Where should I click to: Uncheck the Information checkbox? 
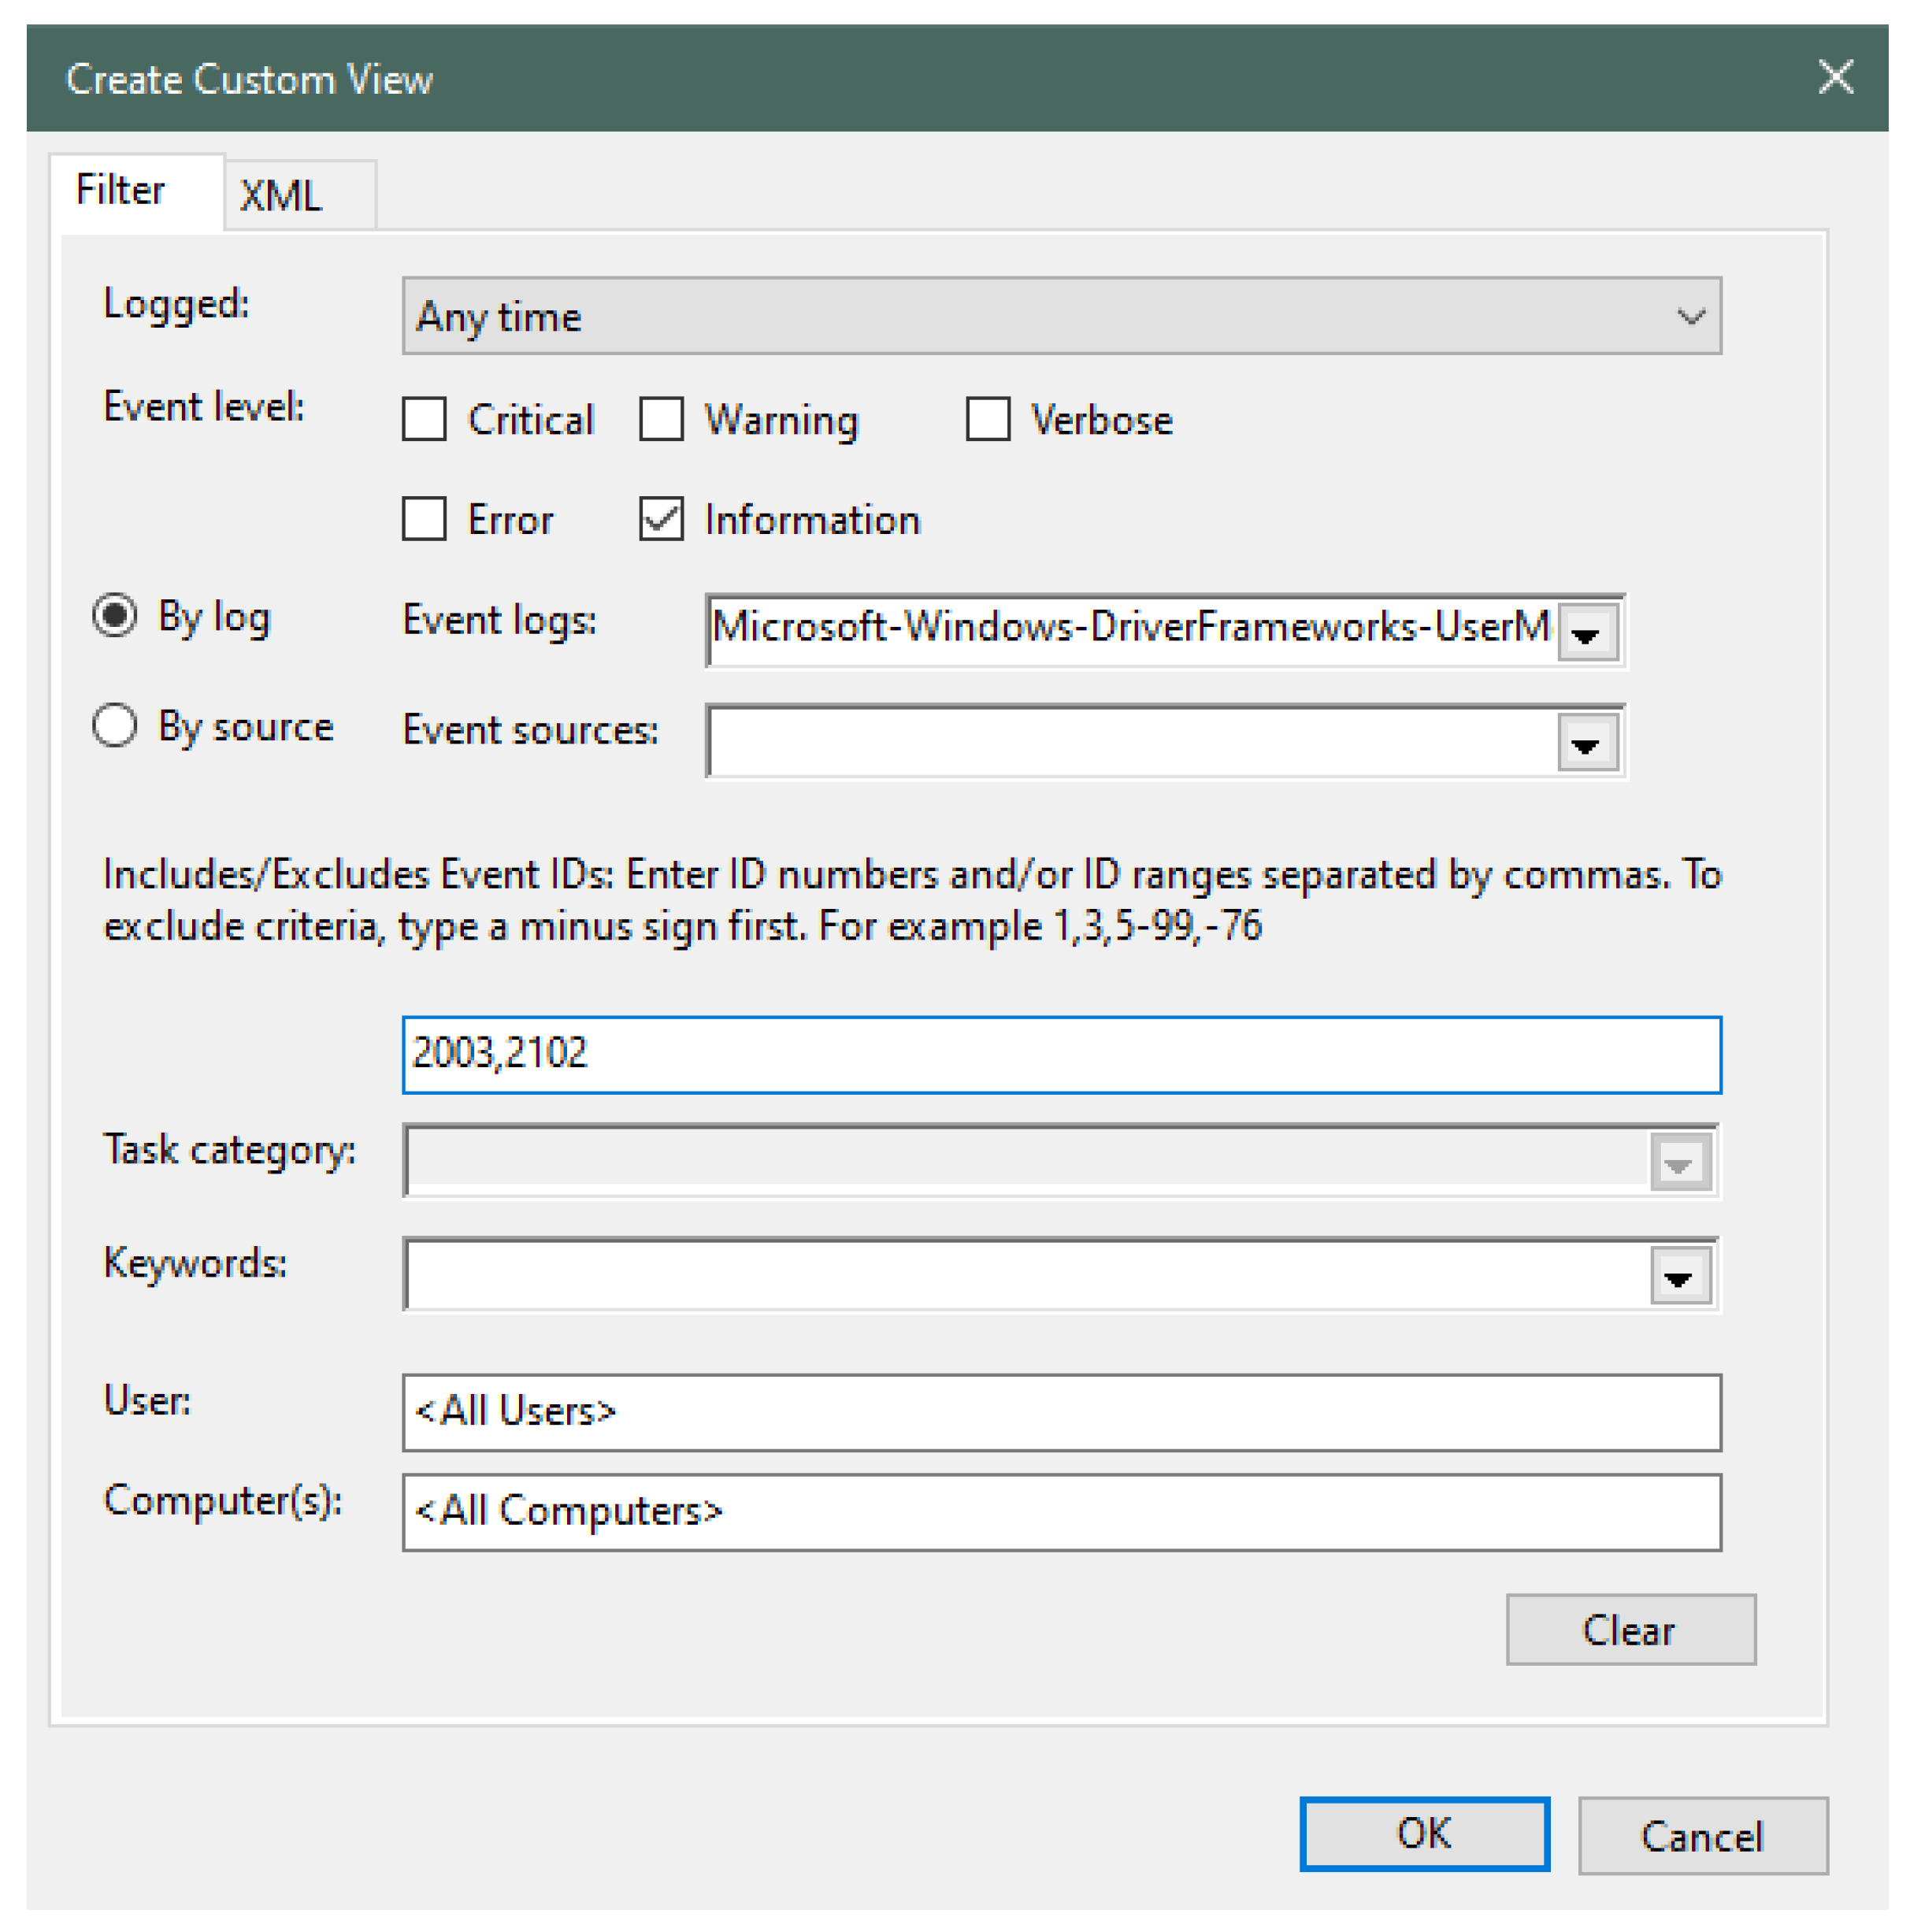point(661,519)
